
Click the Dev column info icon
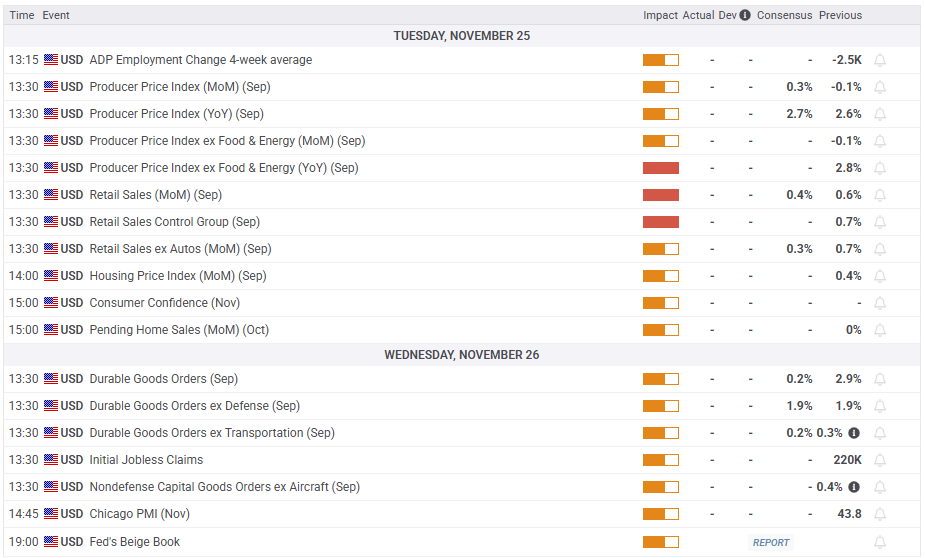[745, 15]
